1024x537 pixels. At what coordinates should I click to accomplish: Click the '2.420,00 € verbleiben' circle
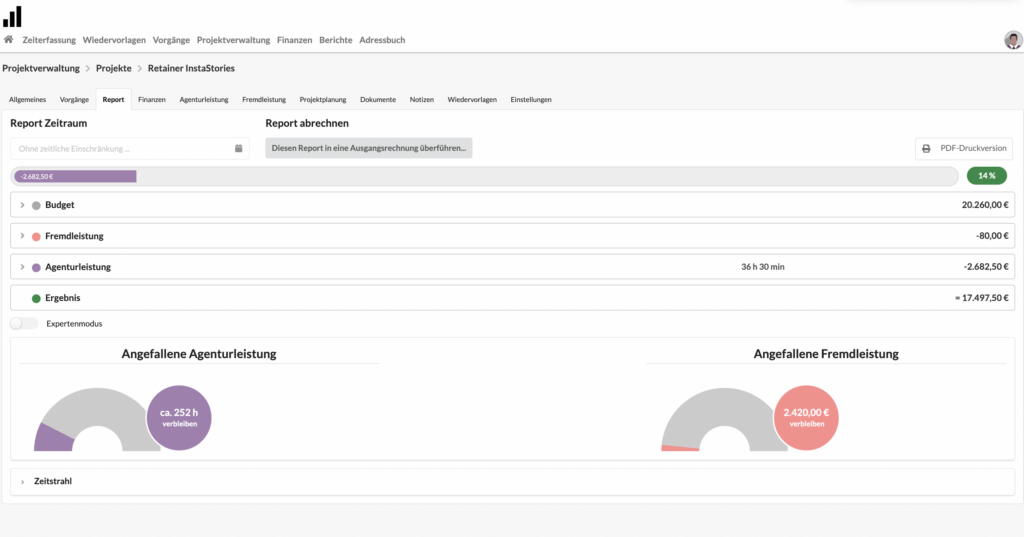point(806,417)
